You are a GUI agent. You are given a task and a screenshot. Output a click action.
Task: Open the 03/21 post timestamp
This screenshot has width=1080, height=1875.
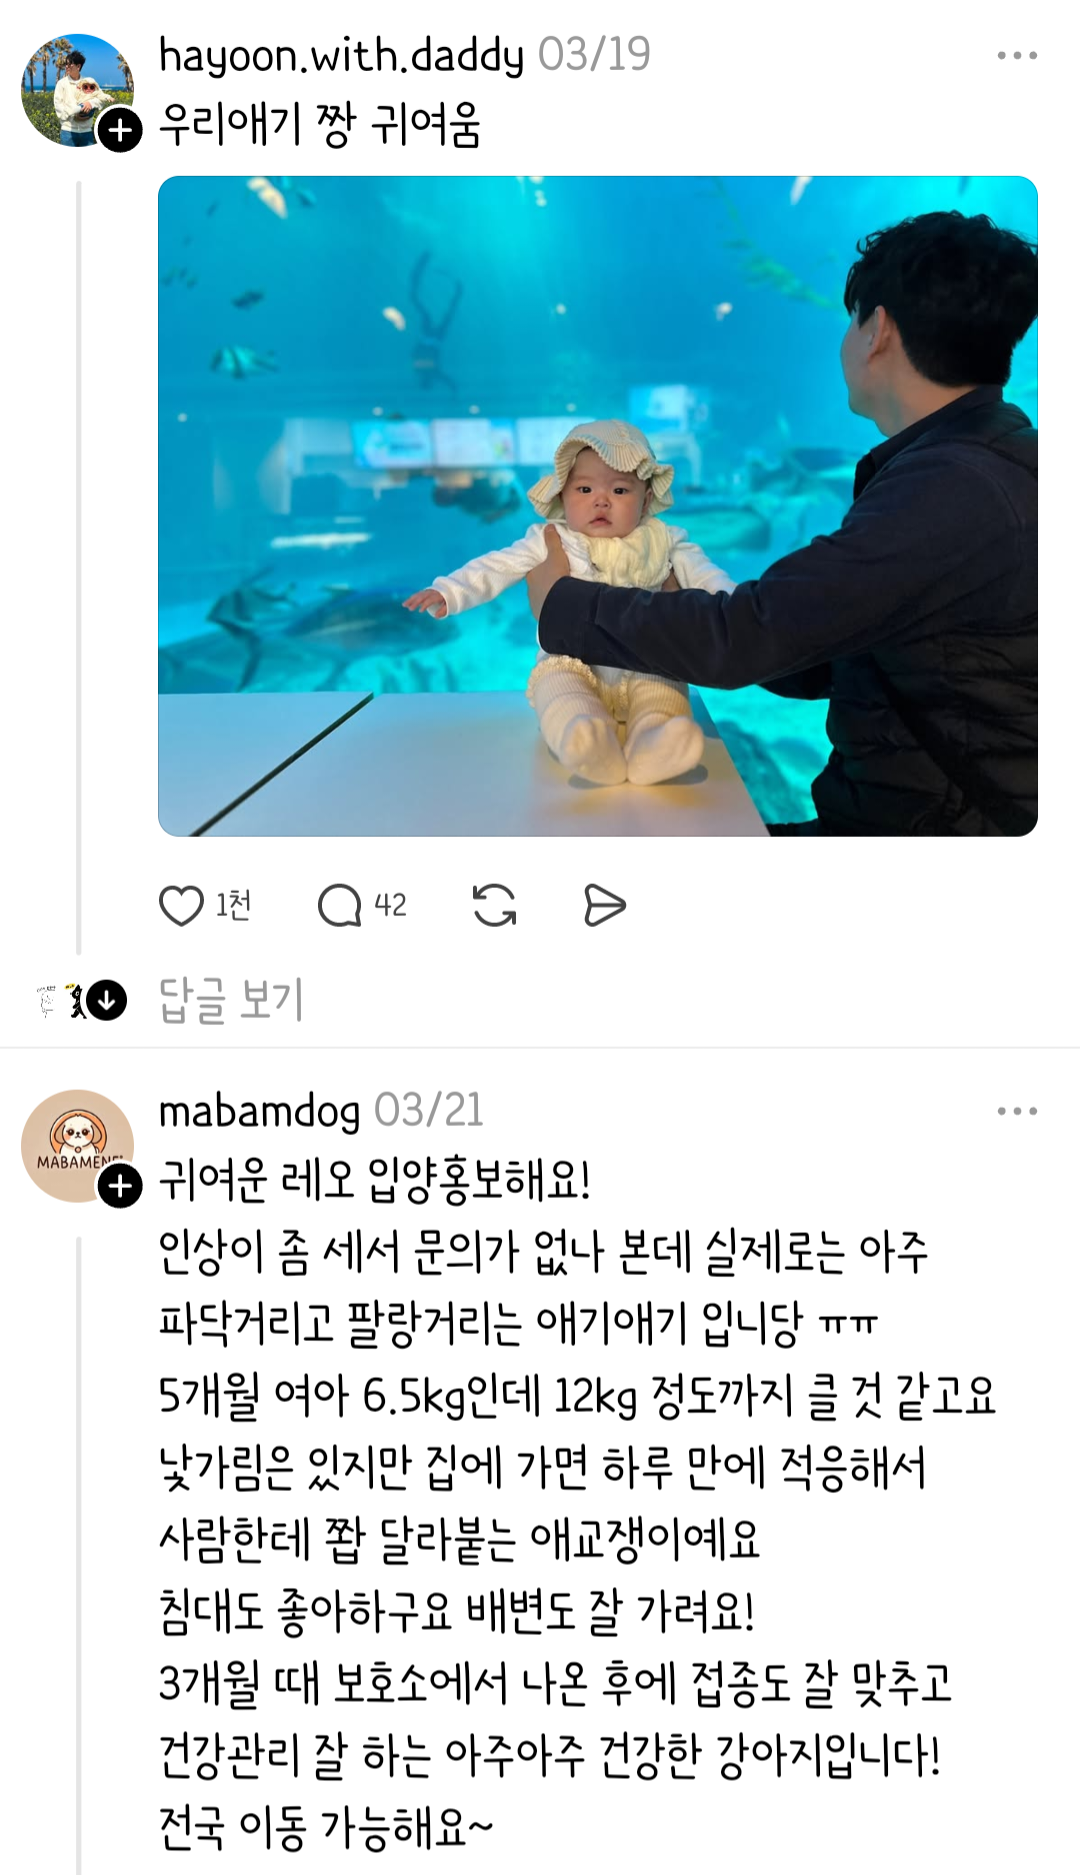tap(429, 1111)
